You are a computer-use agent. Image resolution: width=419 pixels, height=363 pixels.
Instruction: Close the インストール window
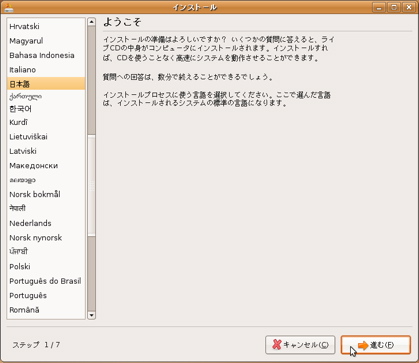409,7
